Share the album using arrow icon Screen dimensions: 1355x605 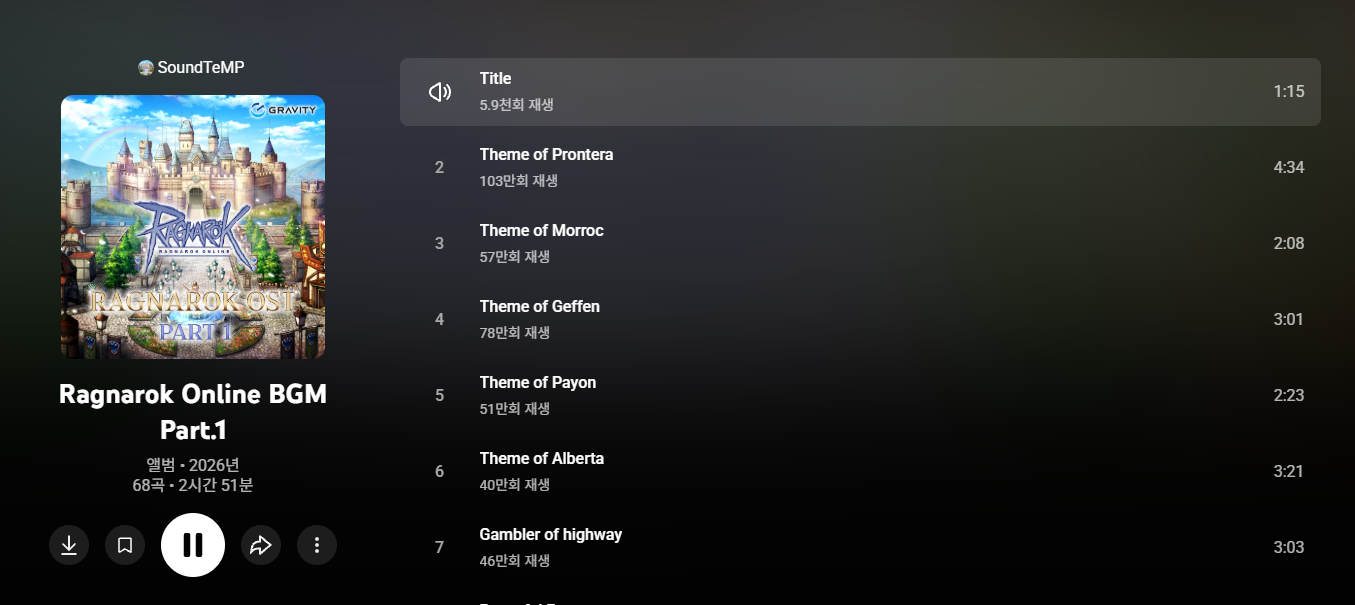(x=261, y=545)
